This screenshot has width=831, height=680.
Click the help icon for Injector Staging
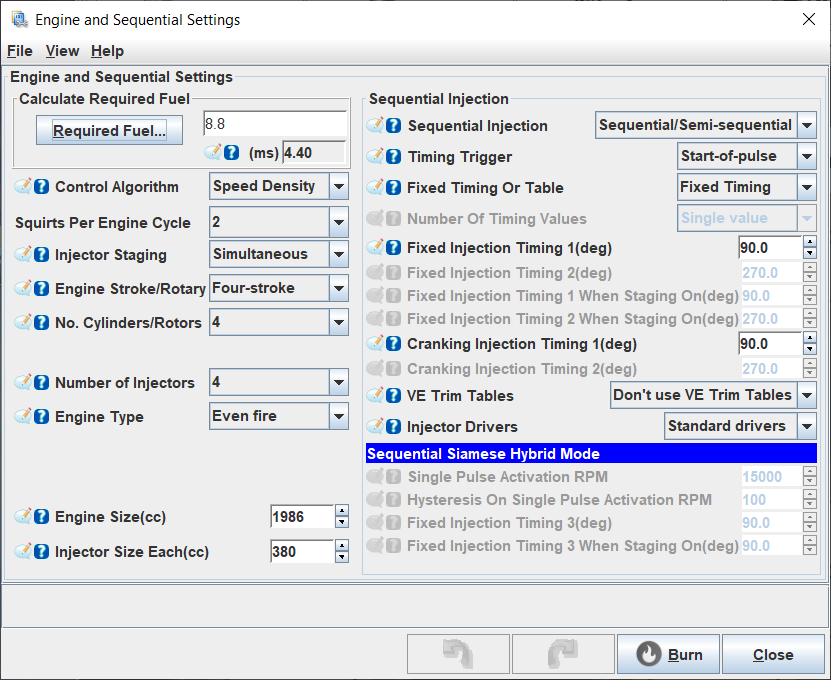pyautogui.click(x=41, y=255)
